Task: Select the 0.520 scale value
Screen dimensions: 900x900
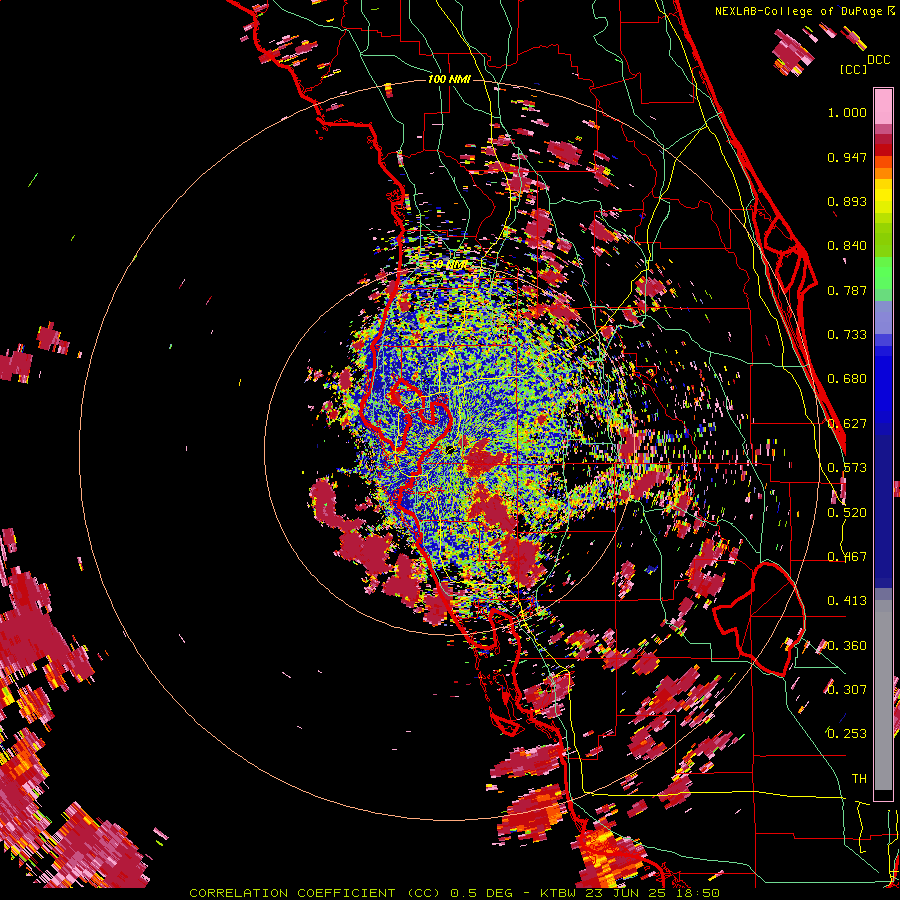Action: [x=847, y=513]
